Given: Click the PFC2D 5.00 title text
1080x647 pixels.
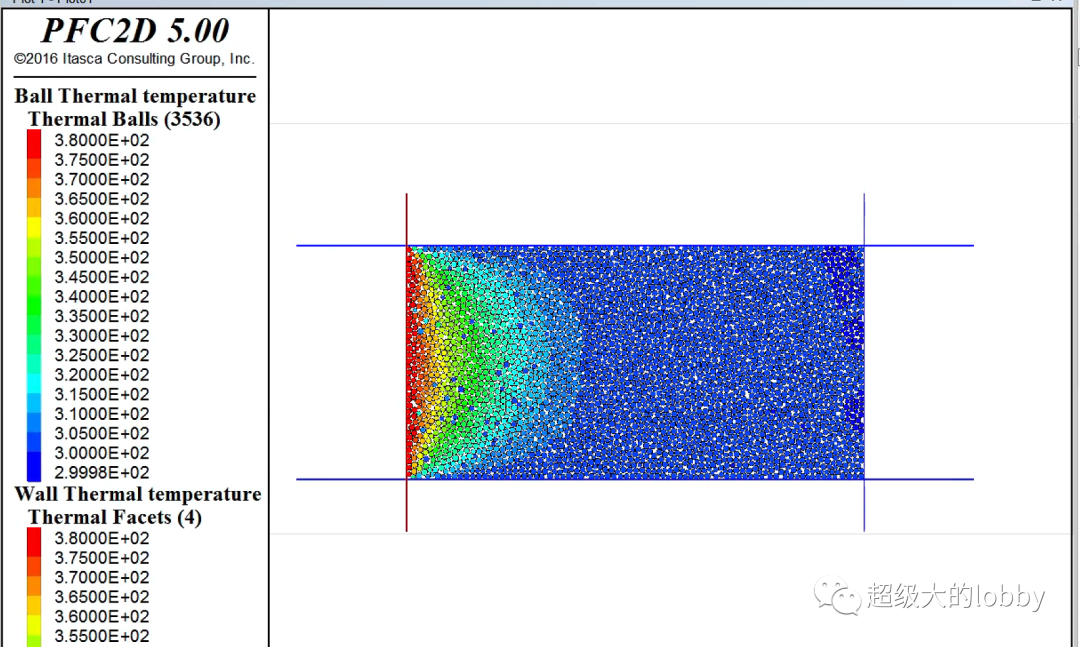Looking at the screenshot, I should pyautogui.click(x=135, y=30).
